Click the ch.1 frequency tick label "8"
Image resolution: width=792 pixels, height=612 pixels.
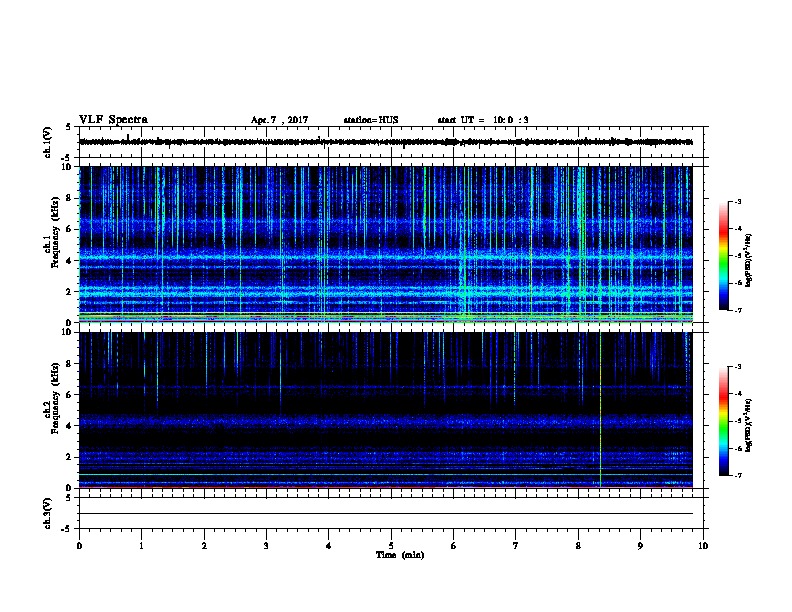69,198
